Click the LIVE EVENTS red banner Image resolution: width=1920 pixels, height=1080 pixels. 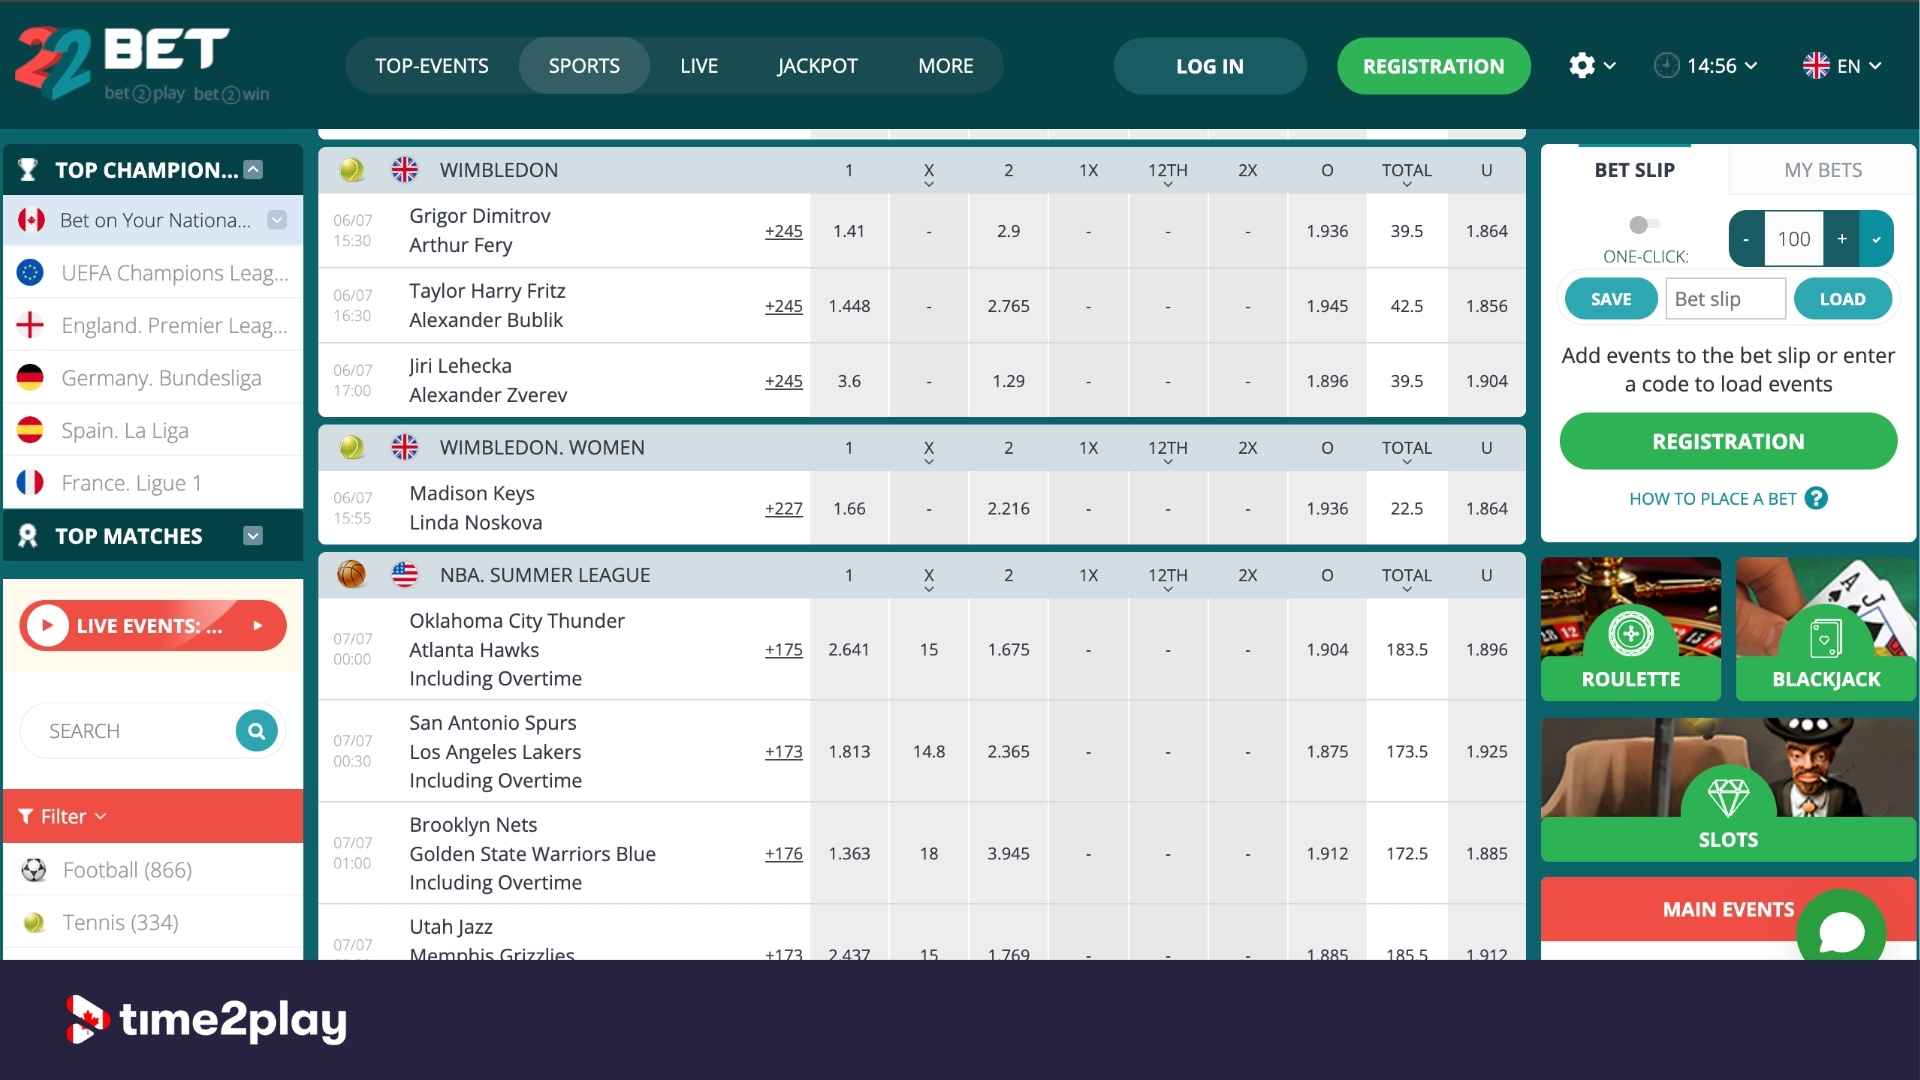tap(153, 626)
